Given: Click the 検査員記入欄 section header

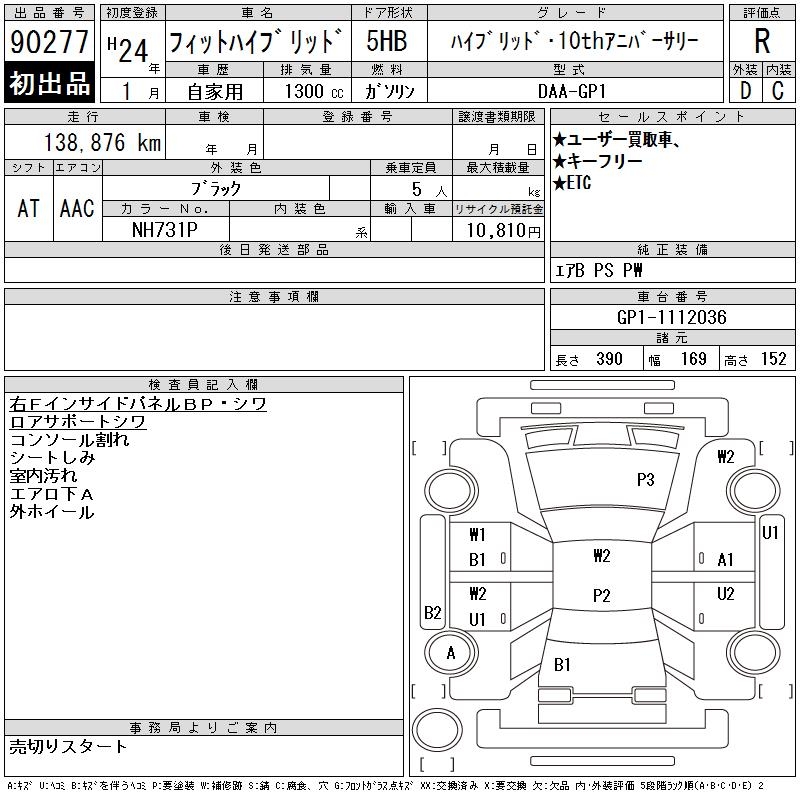Looking at the screenshot, I should 204,384.
